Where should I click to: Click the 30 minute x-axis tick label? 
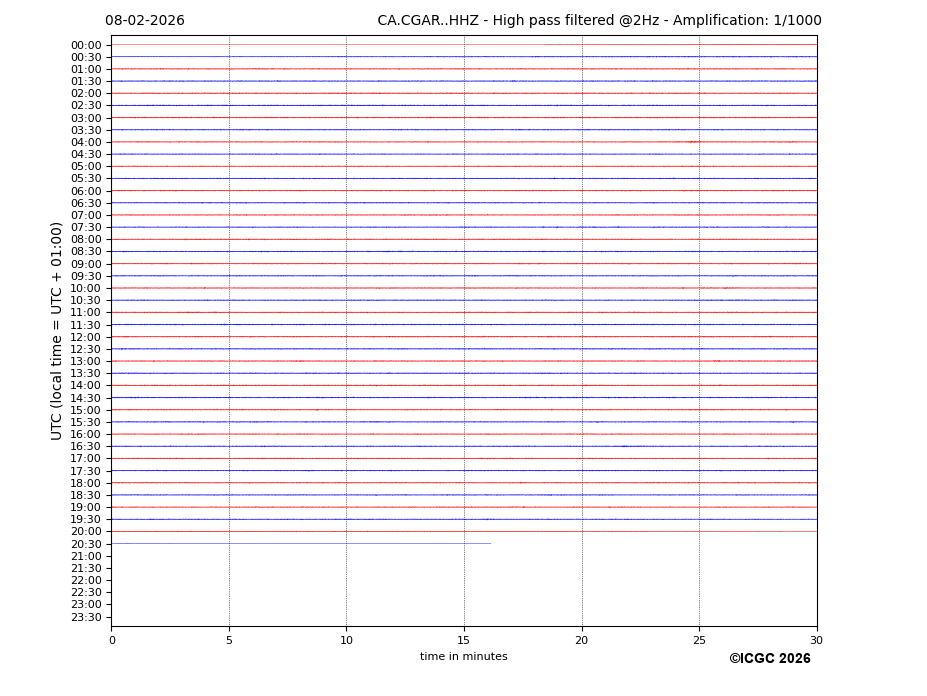click(816, 640)
